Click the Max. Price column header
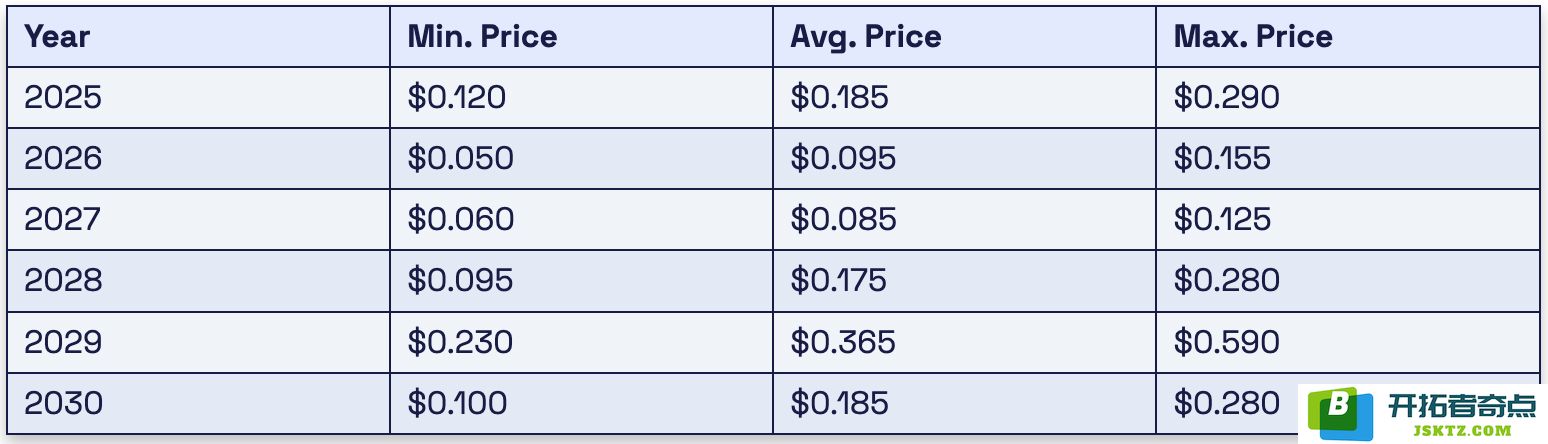Viewport: 1548px width, 444px height. [x=1348, y=37]
